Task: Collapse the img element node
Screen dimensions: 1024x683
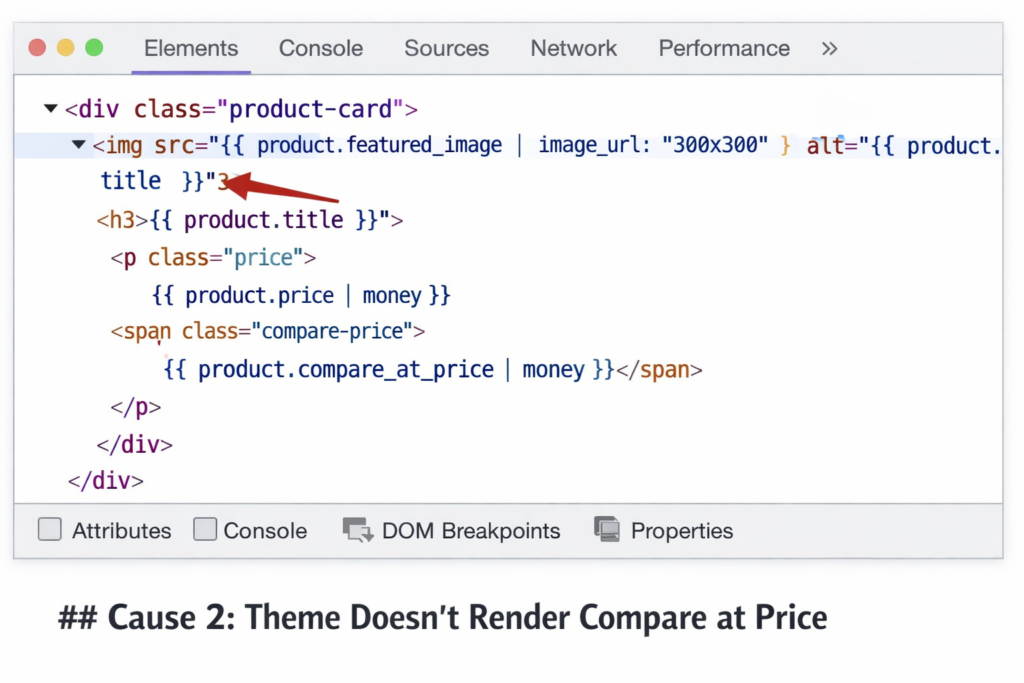Action: point(79,145)
